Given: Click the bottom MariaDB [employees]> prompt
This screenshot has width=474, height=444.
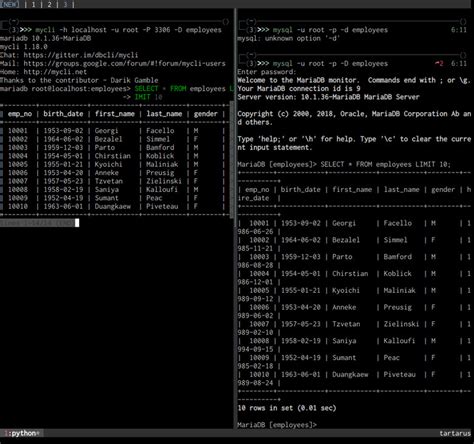Looking at the screenshot, I should (277, 425).
